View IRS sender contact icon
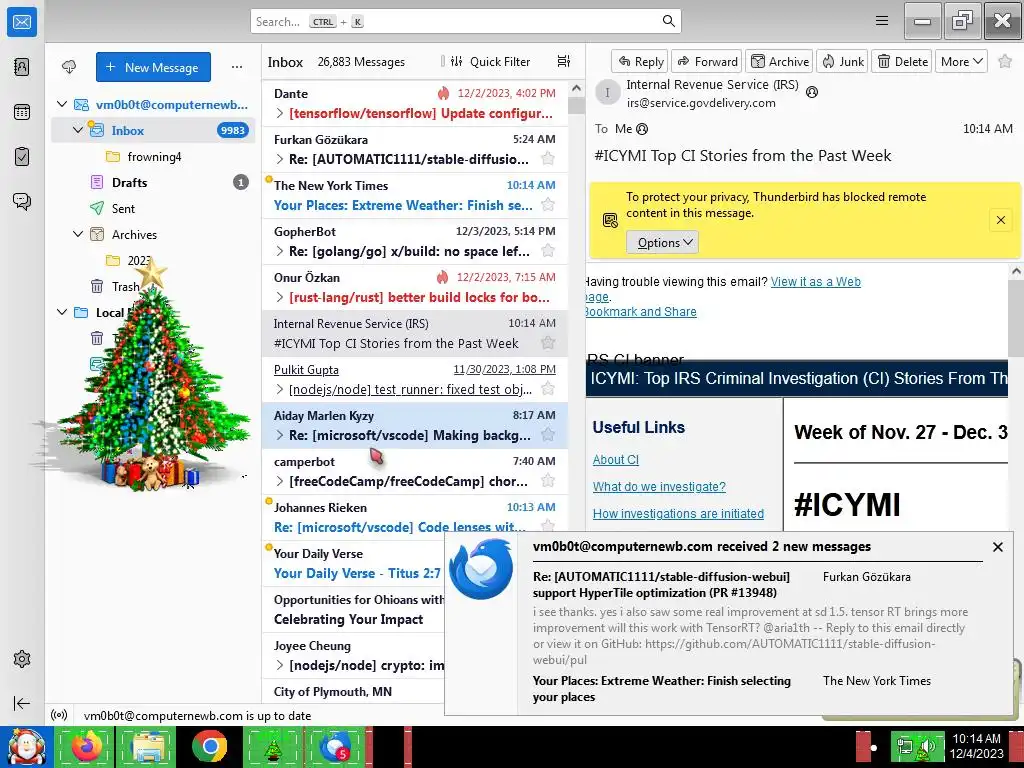Image resolution: width=1024 pixels, height=768 pixels. [812, 92]
